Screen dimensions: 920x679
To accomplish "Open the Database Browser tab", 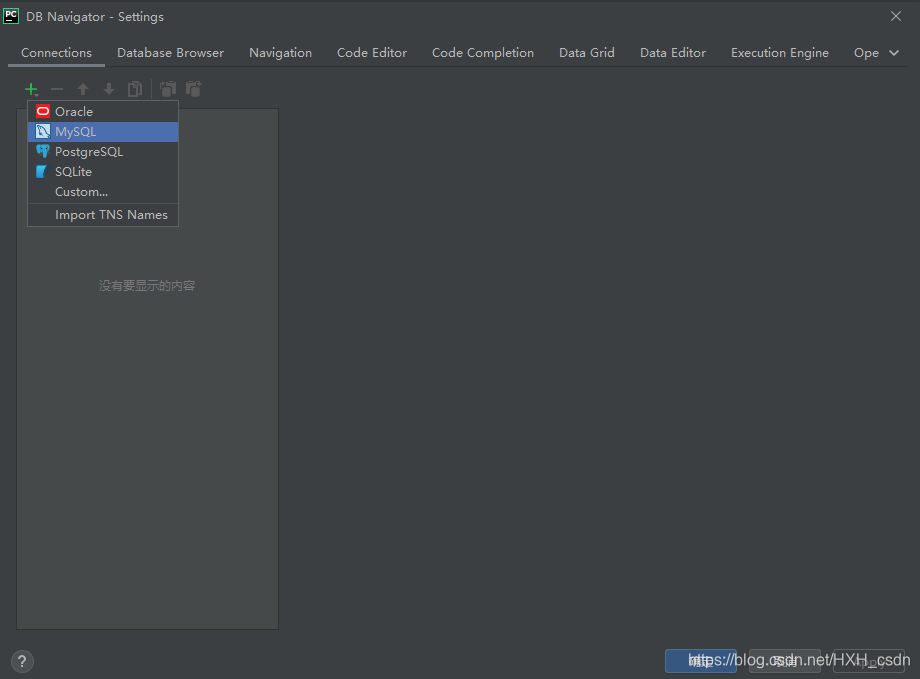I will point(171,53).
